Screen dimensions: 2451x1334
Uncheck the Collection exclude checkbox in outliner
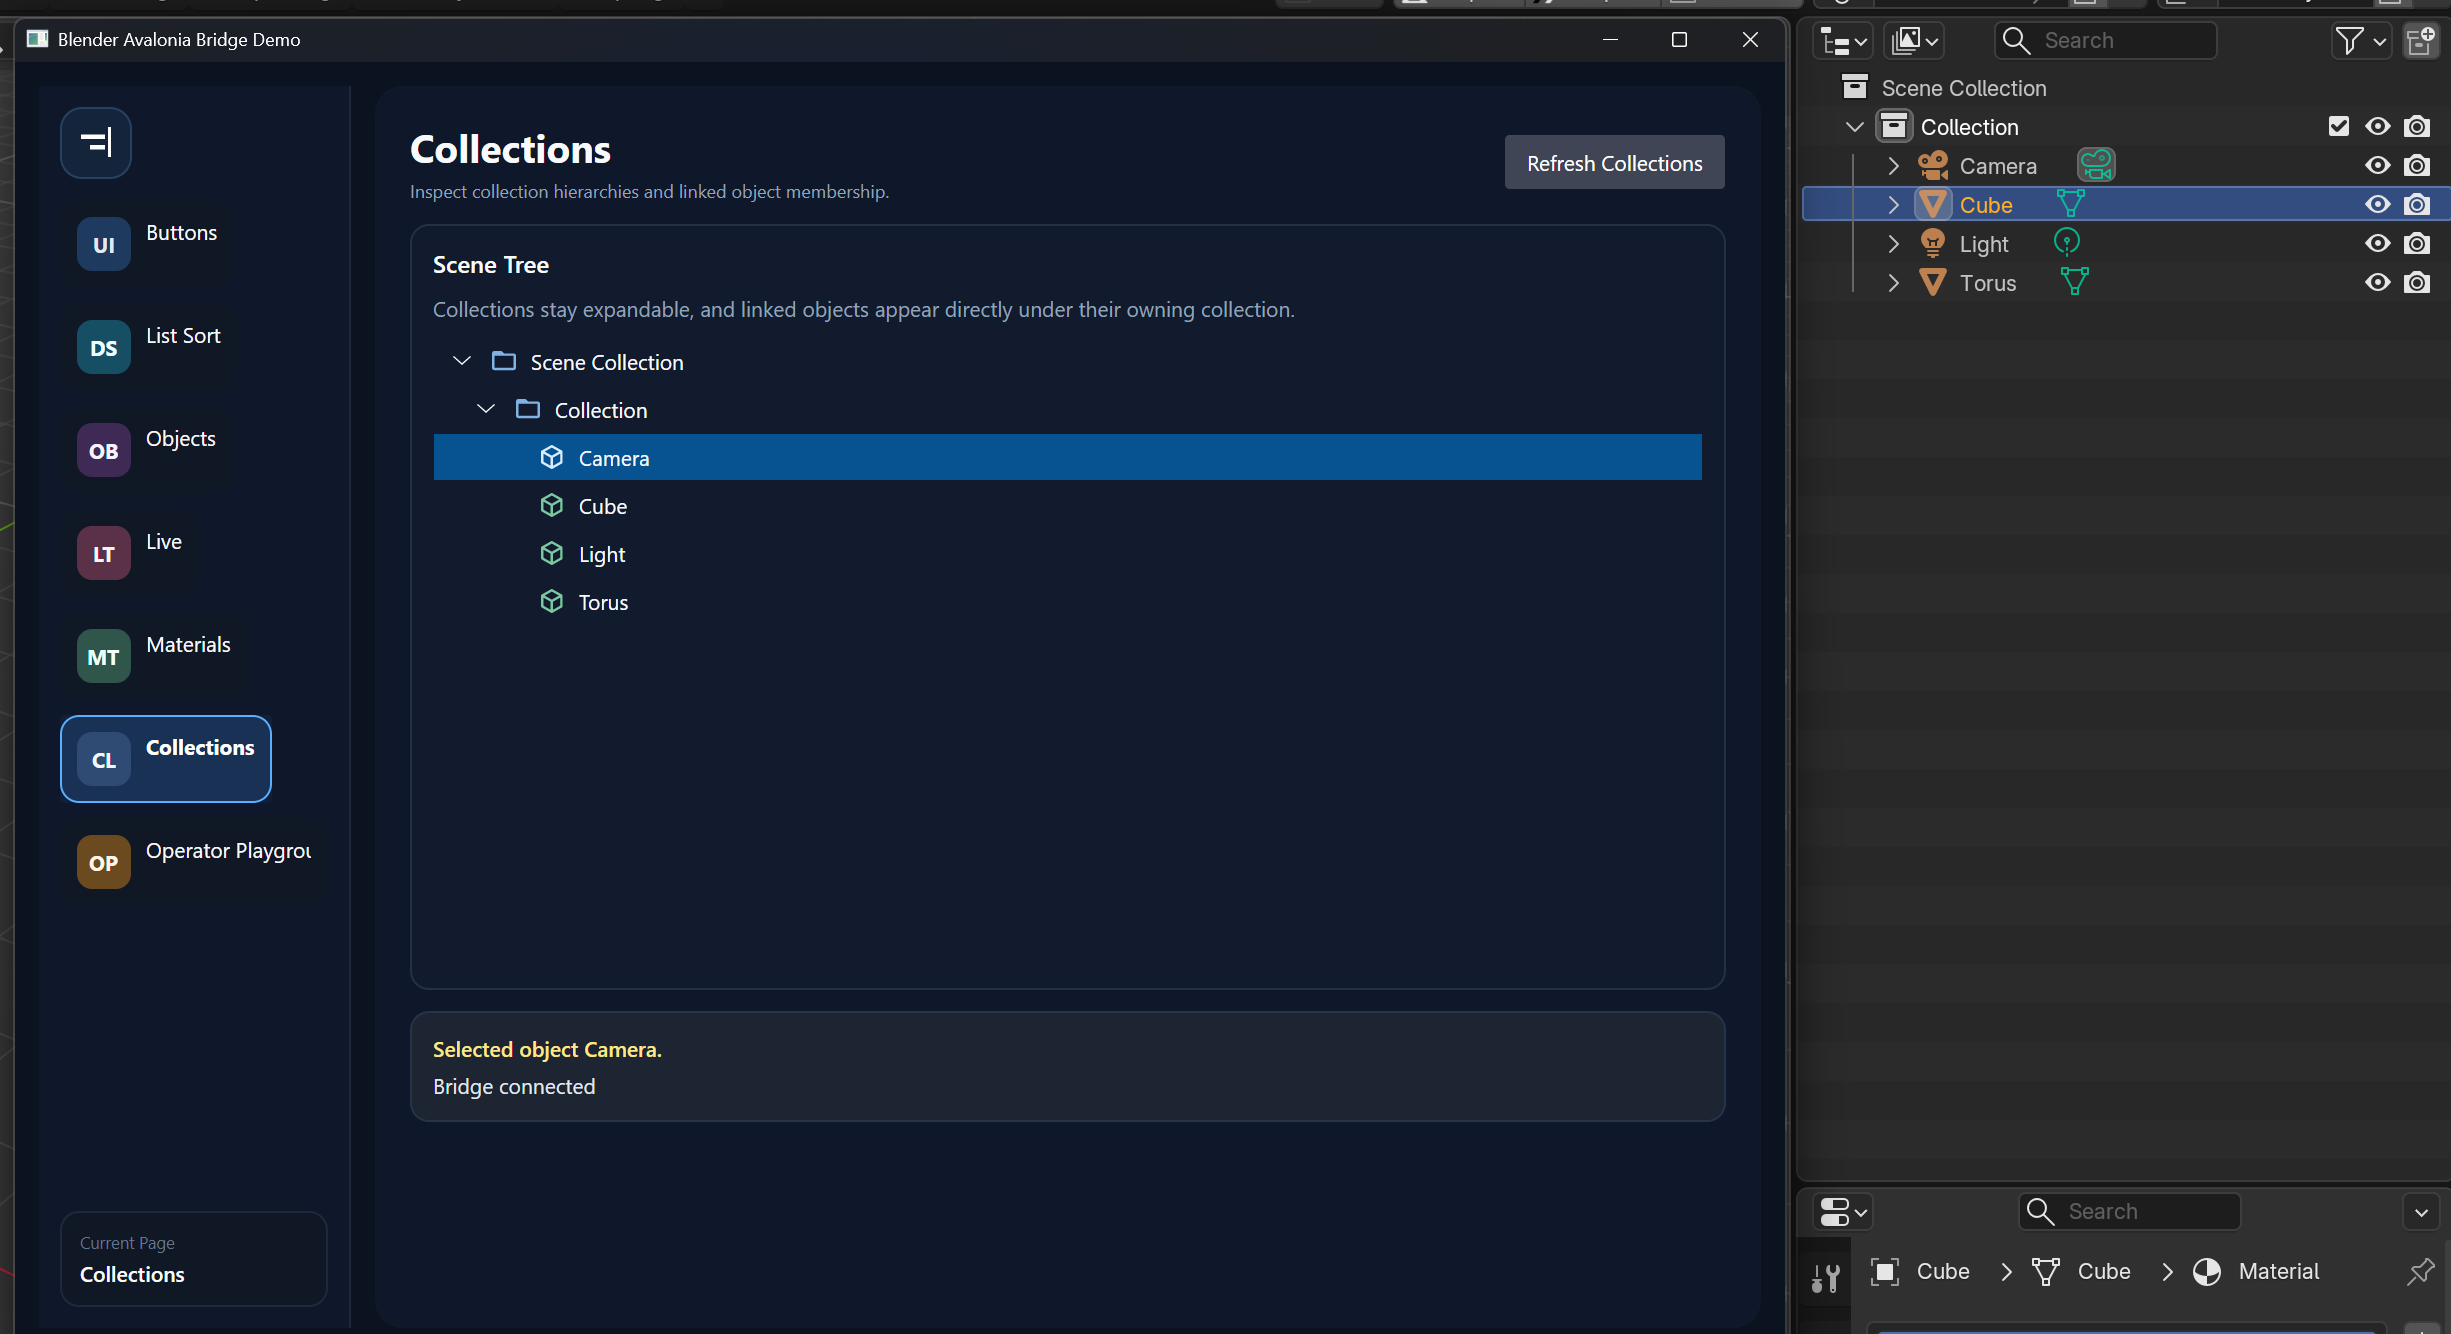pyautogui.click(x=2338, y=126)
